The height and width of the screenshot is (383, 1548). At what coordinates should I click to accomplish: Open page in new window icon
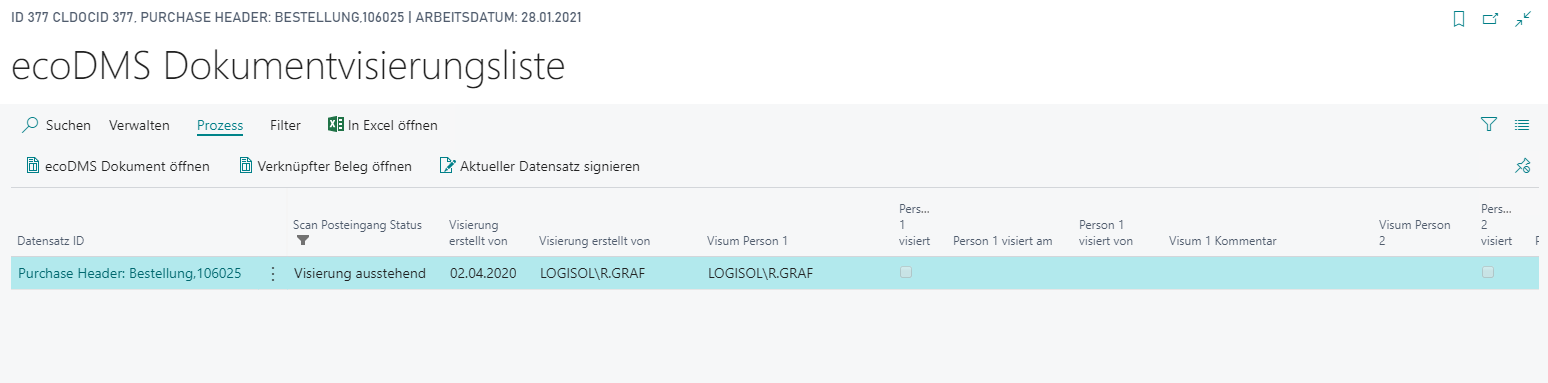tap(1490, 19)
